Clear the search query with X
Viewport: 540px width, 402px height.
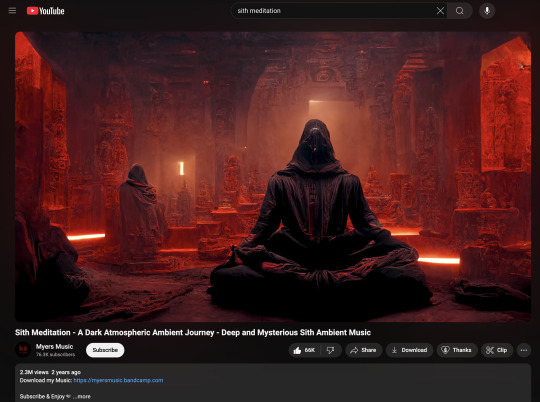tap(440, 11)
